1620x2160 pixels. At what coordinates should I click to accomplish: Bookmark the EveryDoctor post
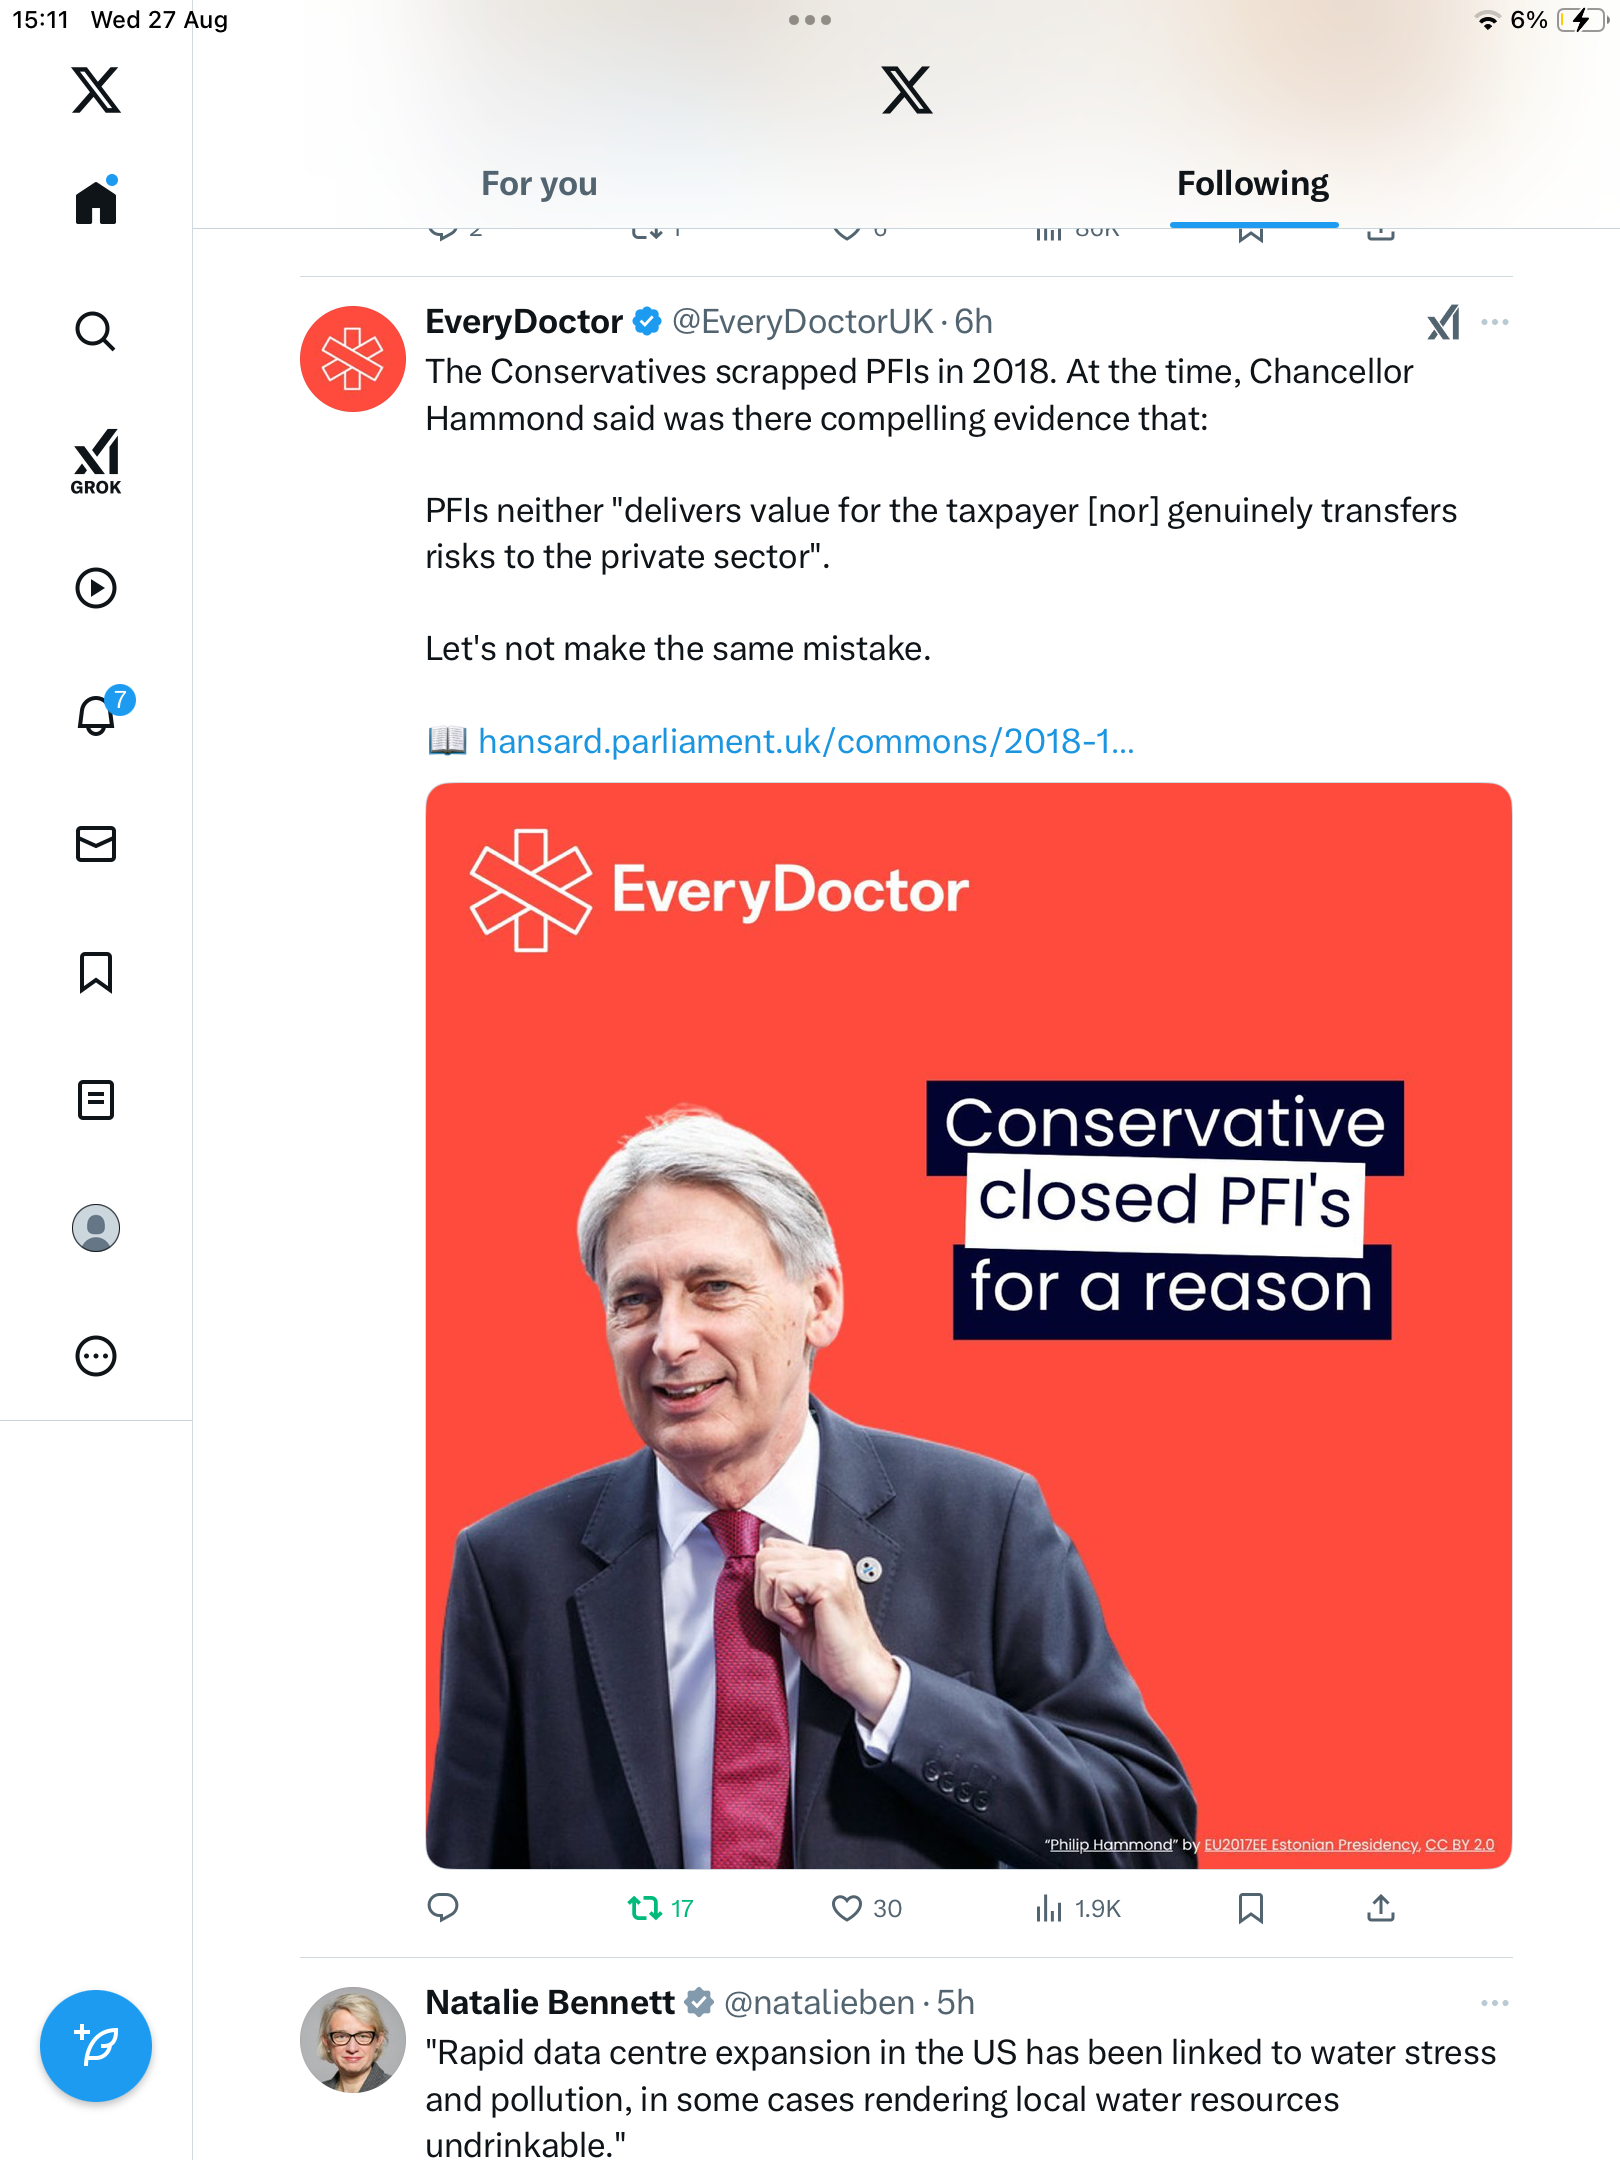1250,1908
